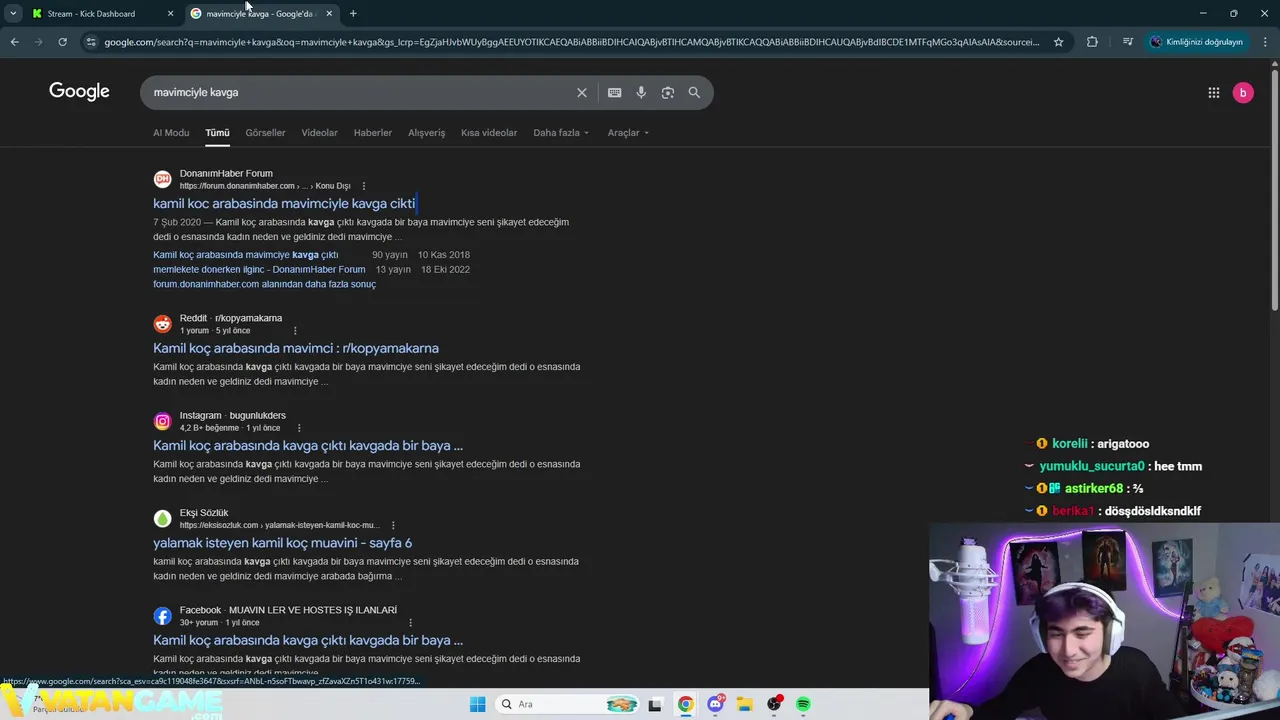
Task: Open the Chrome three-dot menu
Action: tap(1266, 42)
